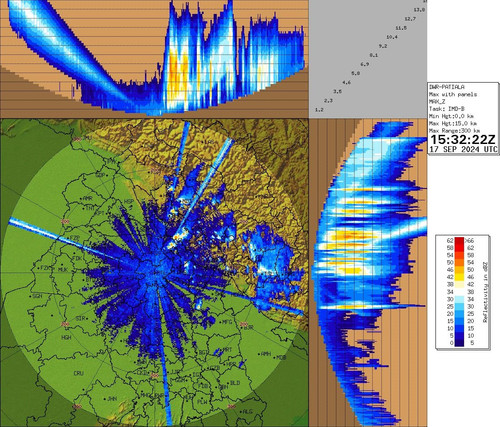Click the SIR station label on map
Screen dimensions: 500x427
point(80,318)
